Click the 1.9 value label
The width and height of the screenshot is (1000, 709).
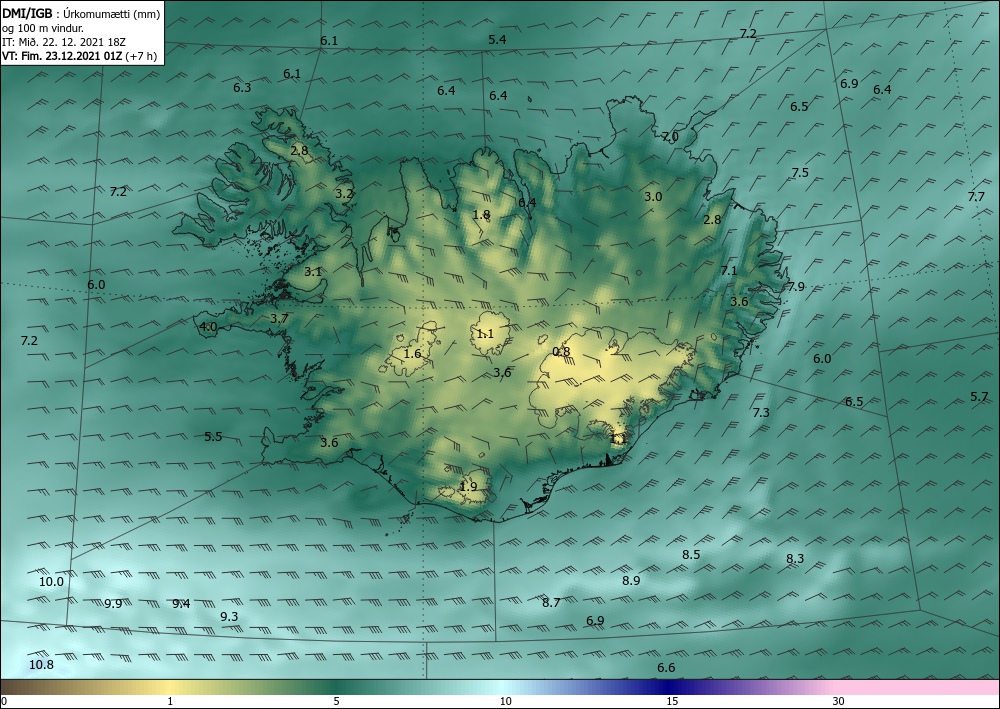point(468,486)
